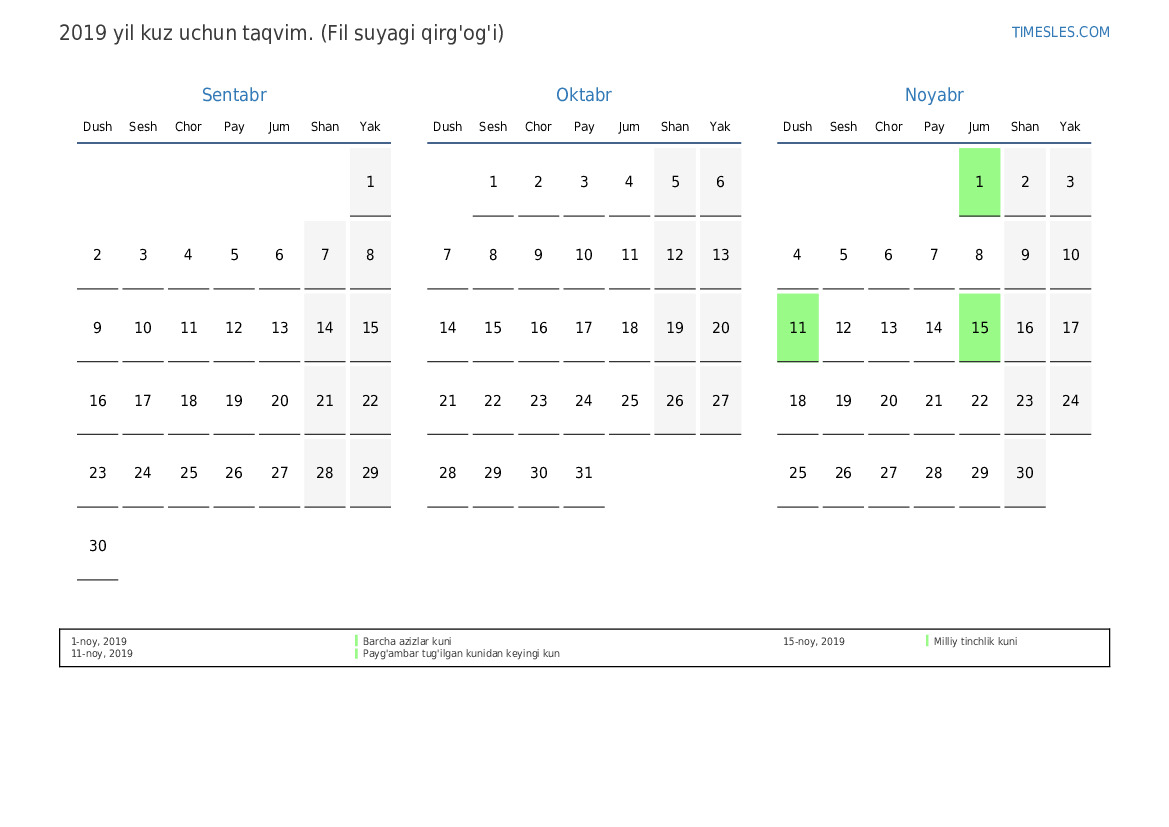Select October 16 date cell

point(538,328)
